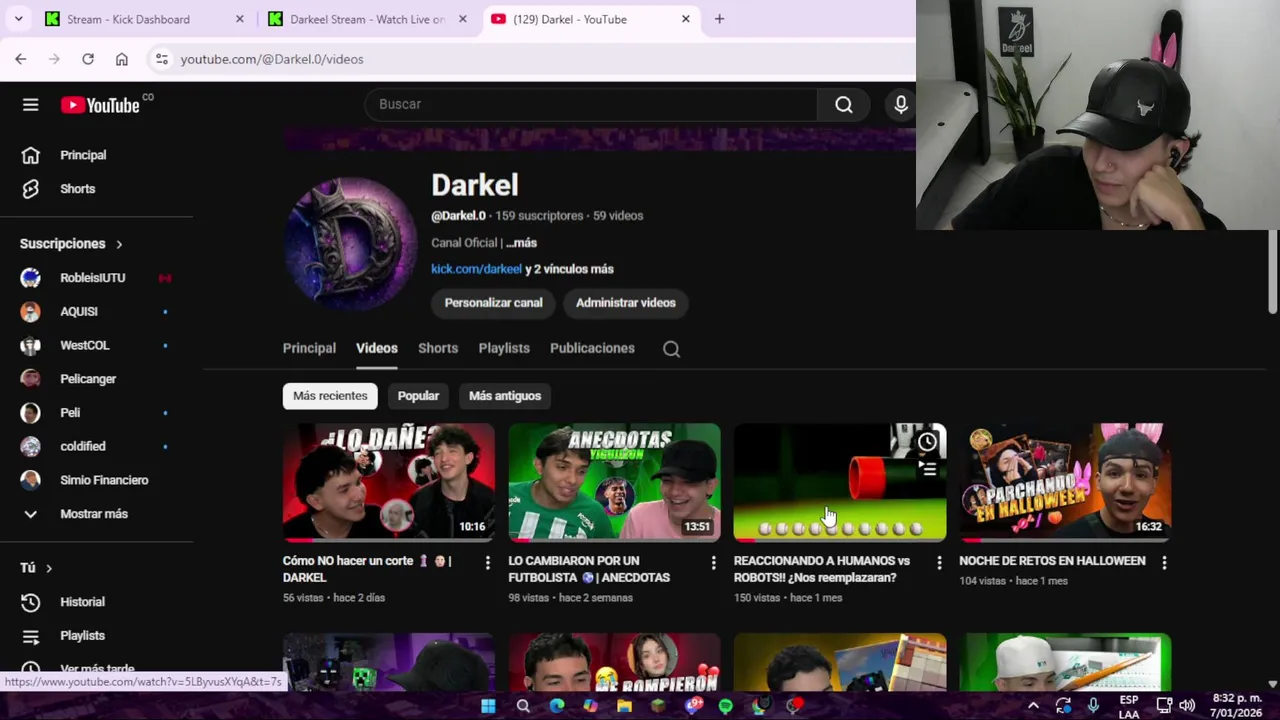Screen dimensions: 1280x720
Task: Select the 'Popular' filter chip
Action: point(418,396)
